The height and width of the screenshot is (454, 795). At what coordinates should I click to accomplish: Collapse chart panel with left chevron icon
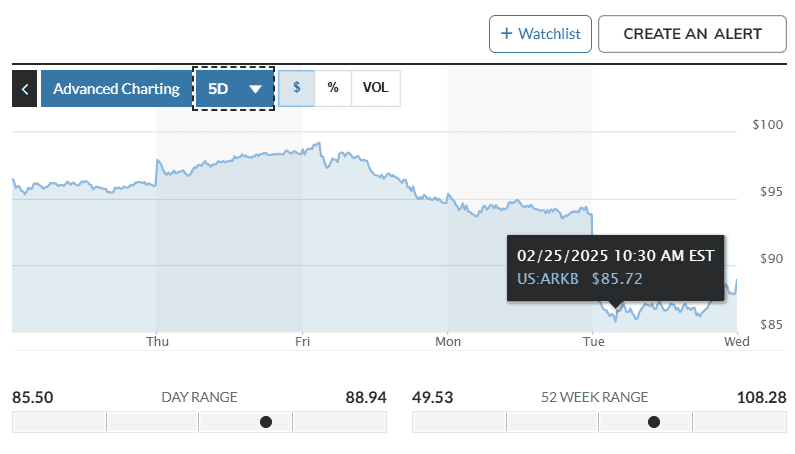[24, 89]
